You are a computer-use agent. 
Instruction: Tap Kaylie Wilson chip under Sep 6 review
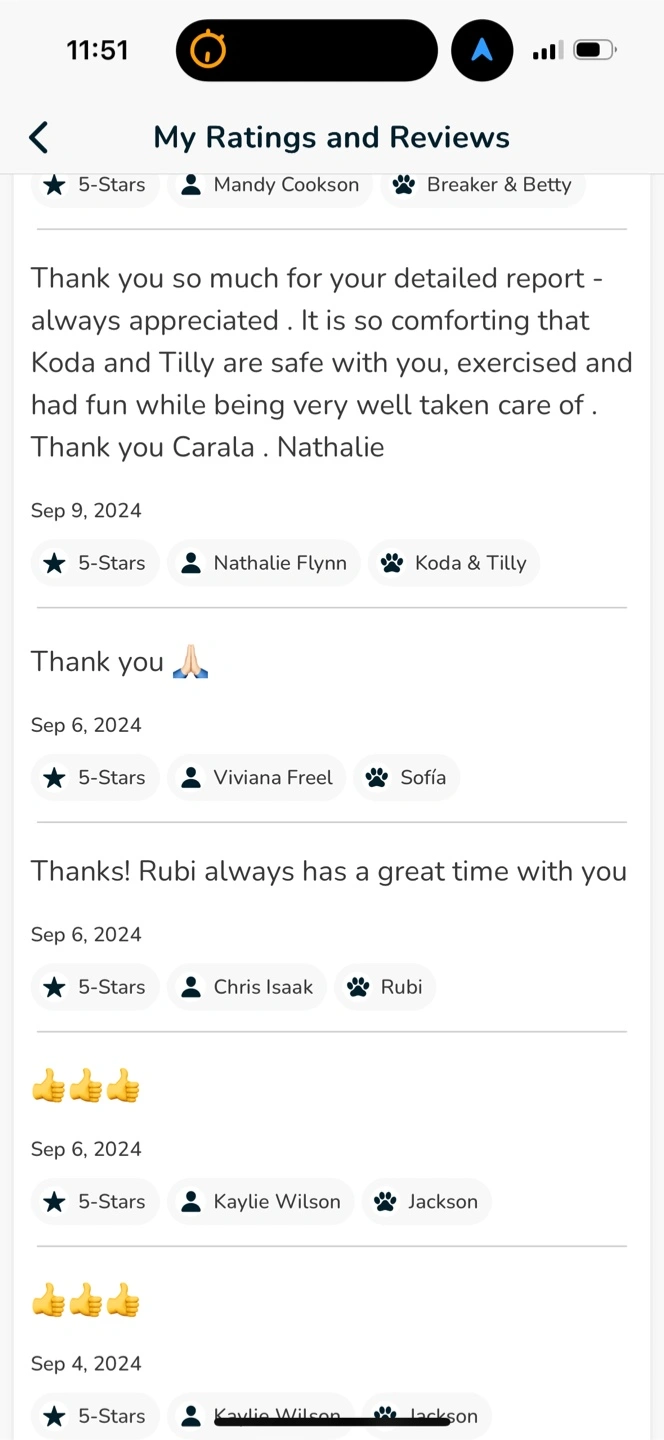[261, 1202]
